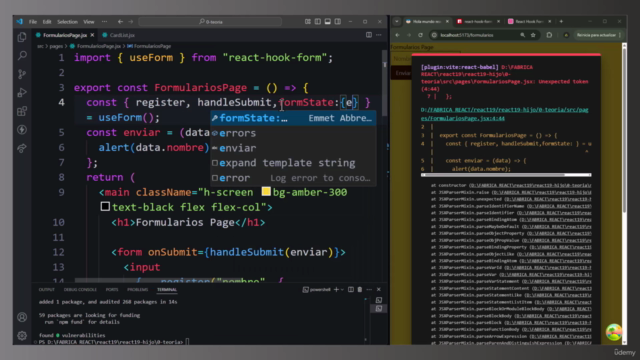Open the Selection menu

tap(67, 22)
